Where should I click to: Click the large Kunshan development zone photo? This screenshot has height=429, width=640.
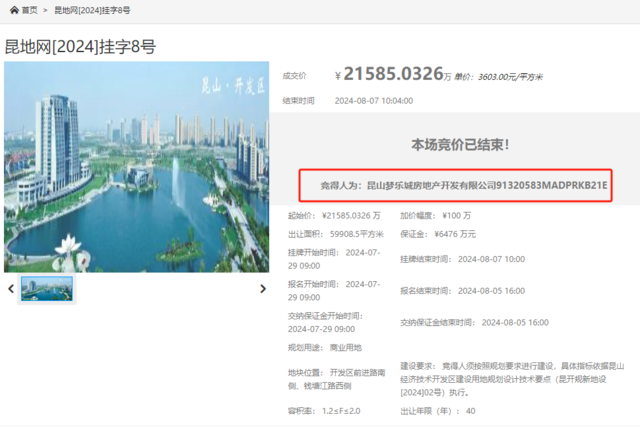click(137, 167)
